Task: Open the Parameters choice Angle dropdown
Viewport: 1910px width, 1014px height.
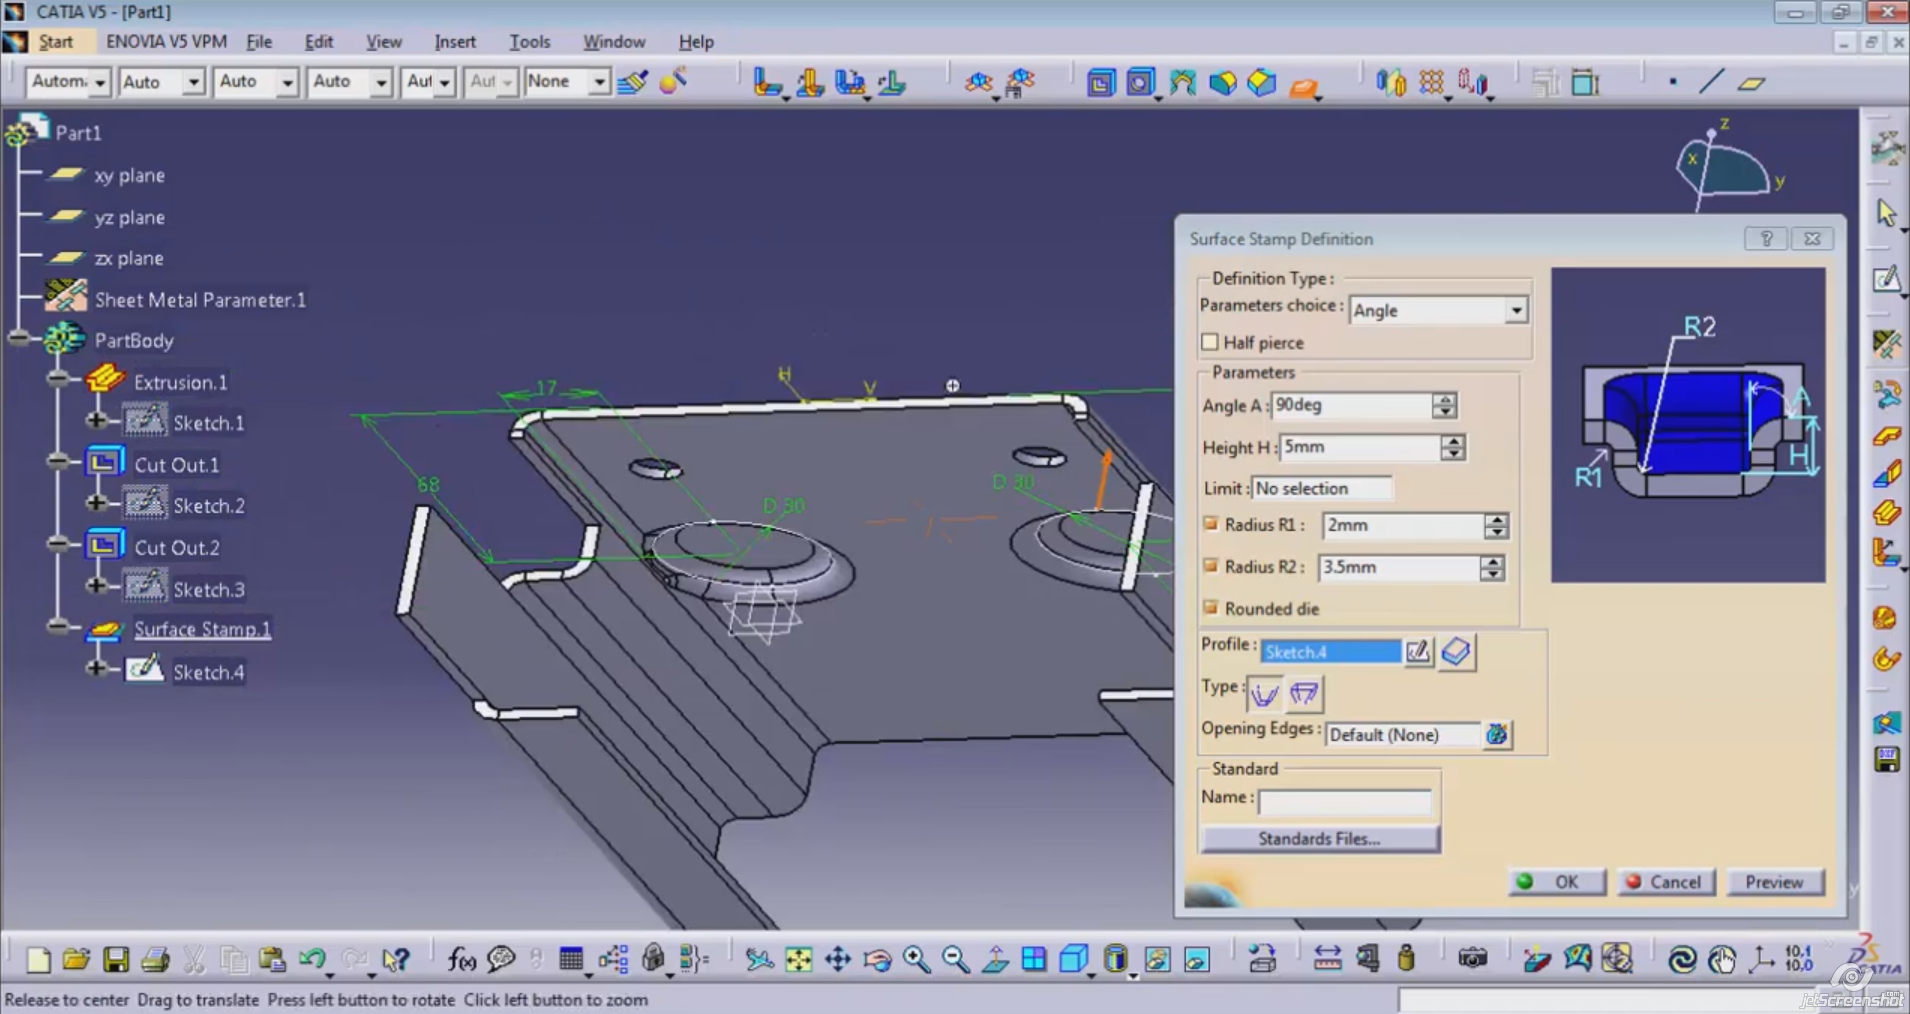Action: pyautogui.click(x=1516, y=310)
